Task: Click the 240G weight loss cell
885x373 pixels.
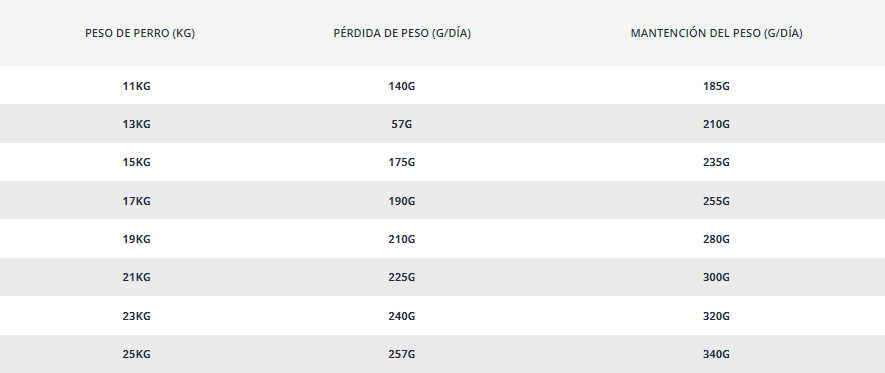Action: (x=402, y=316)
